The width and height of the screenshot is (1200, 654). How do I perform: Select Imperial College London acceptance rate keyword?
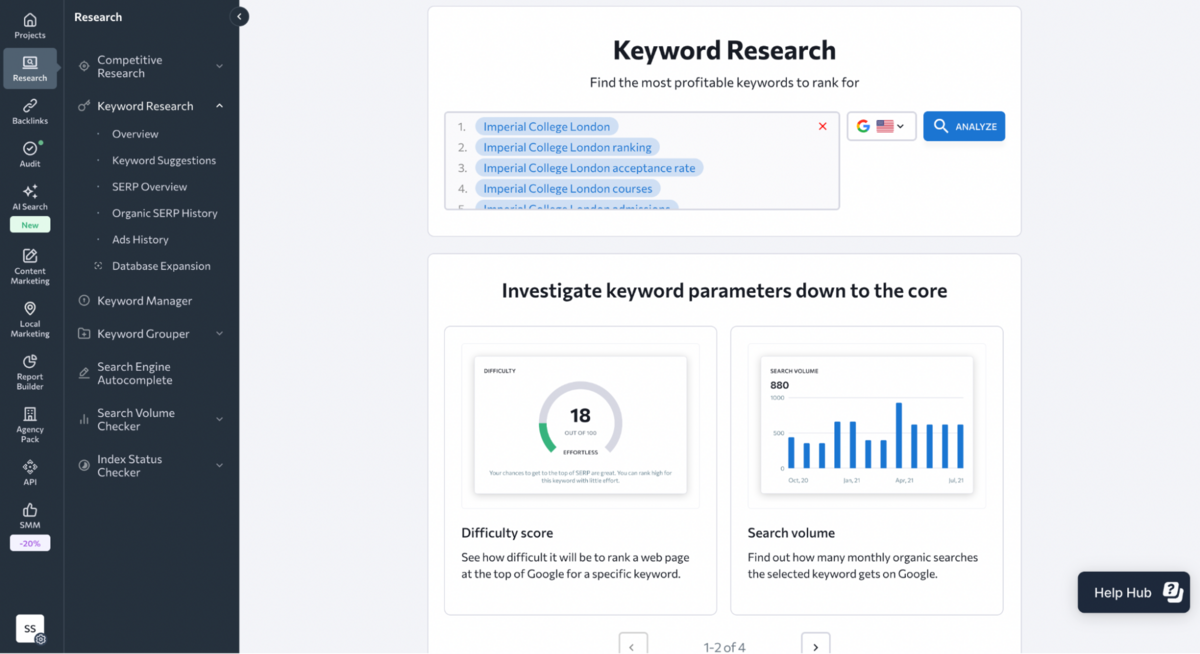(589, 168)
